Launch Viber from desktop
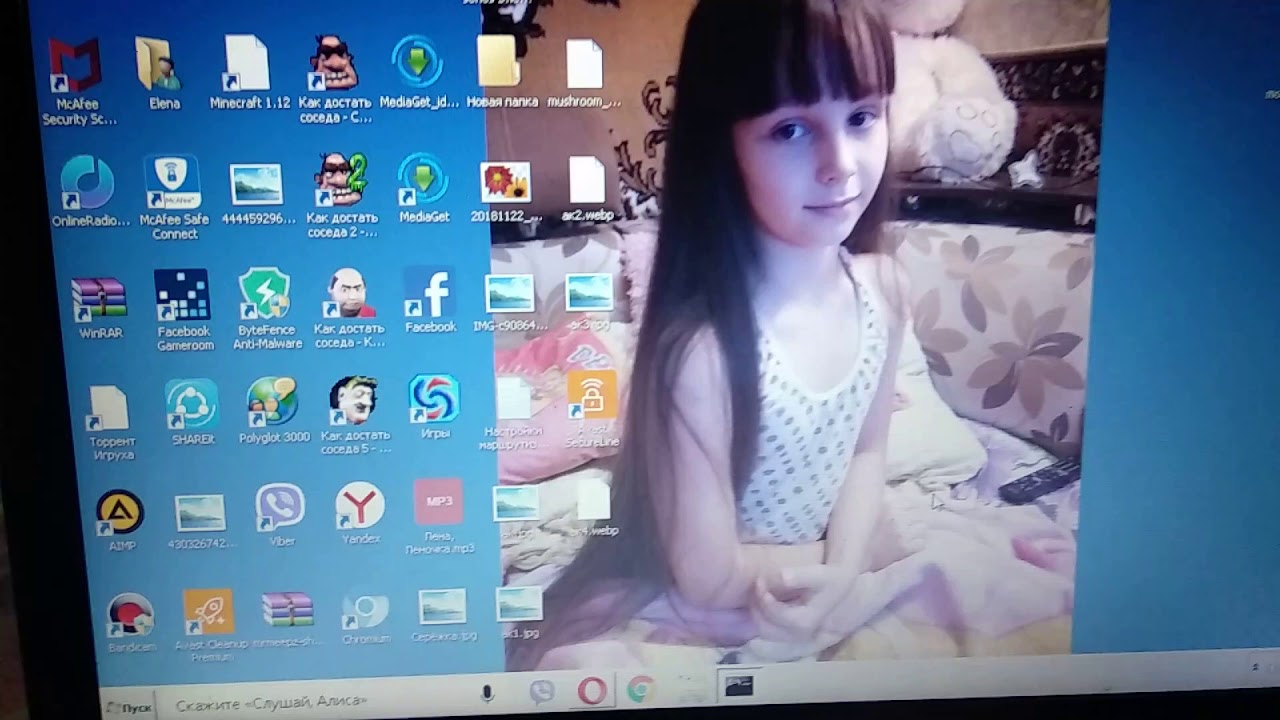Image resolution: width=1280 pixels, height=720 pixels. tap(280, 509)
